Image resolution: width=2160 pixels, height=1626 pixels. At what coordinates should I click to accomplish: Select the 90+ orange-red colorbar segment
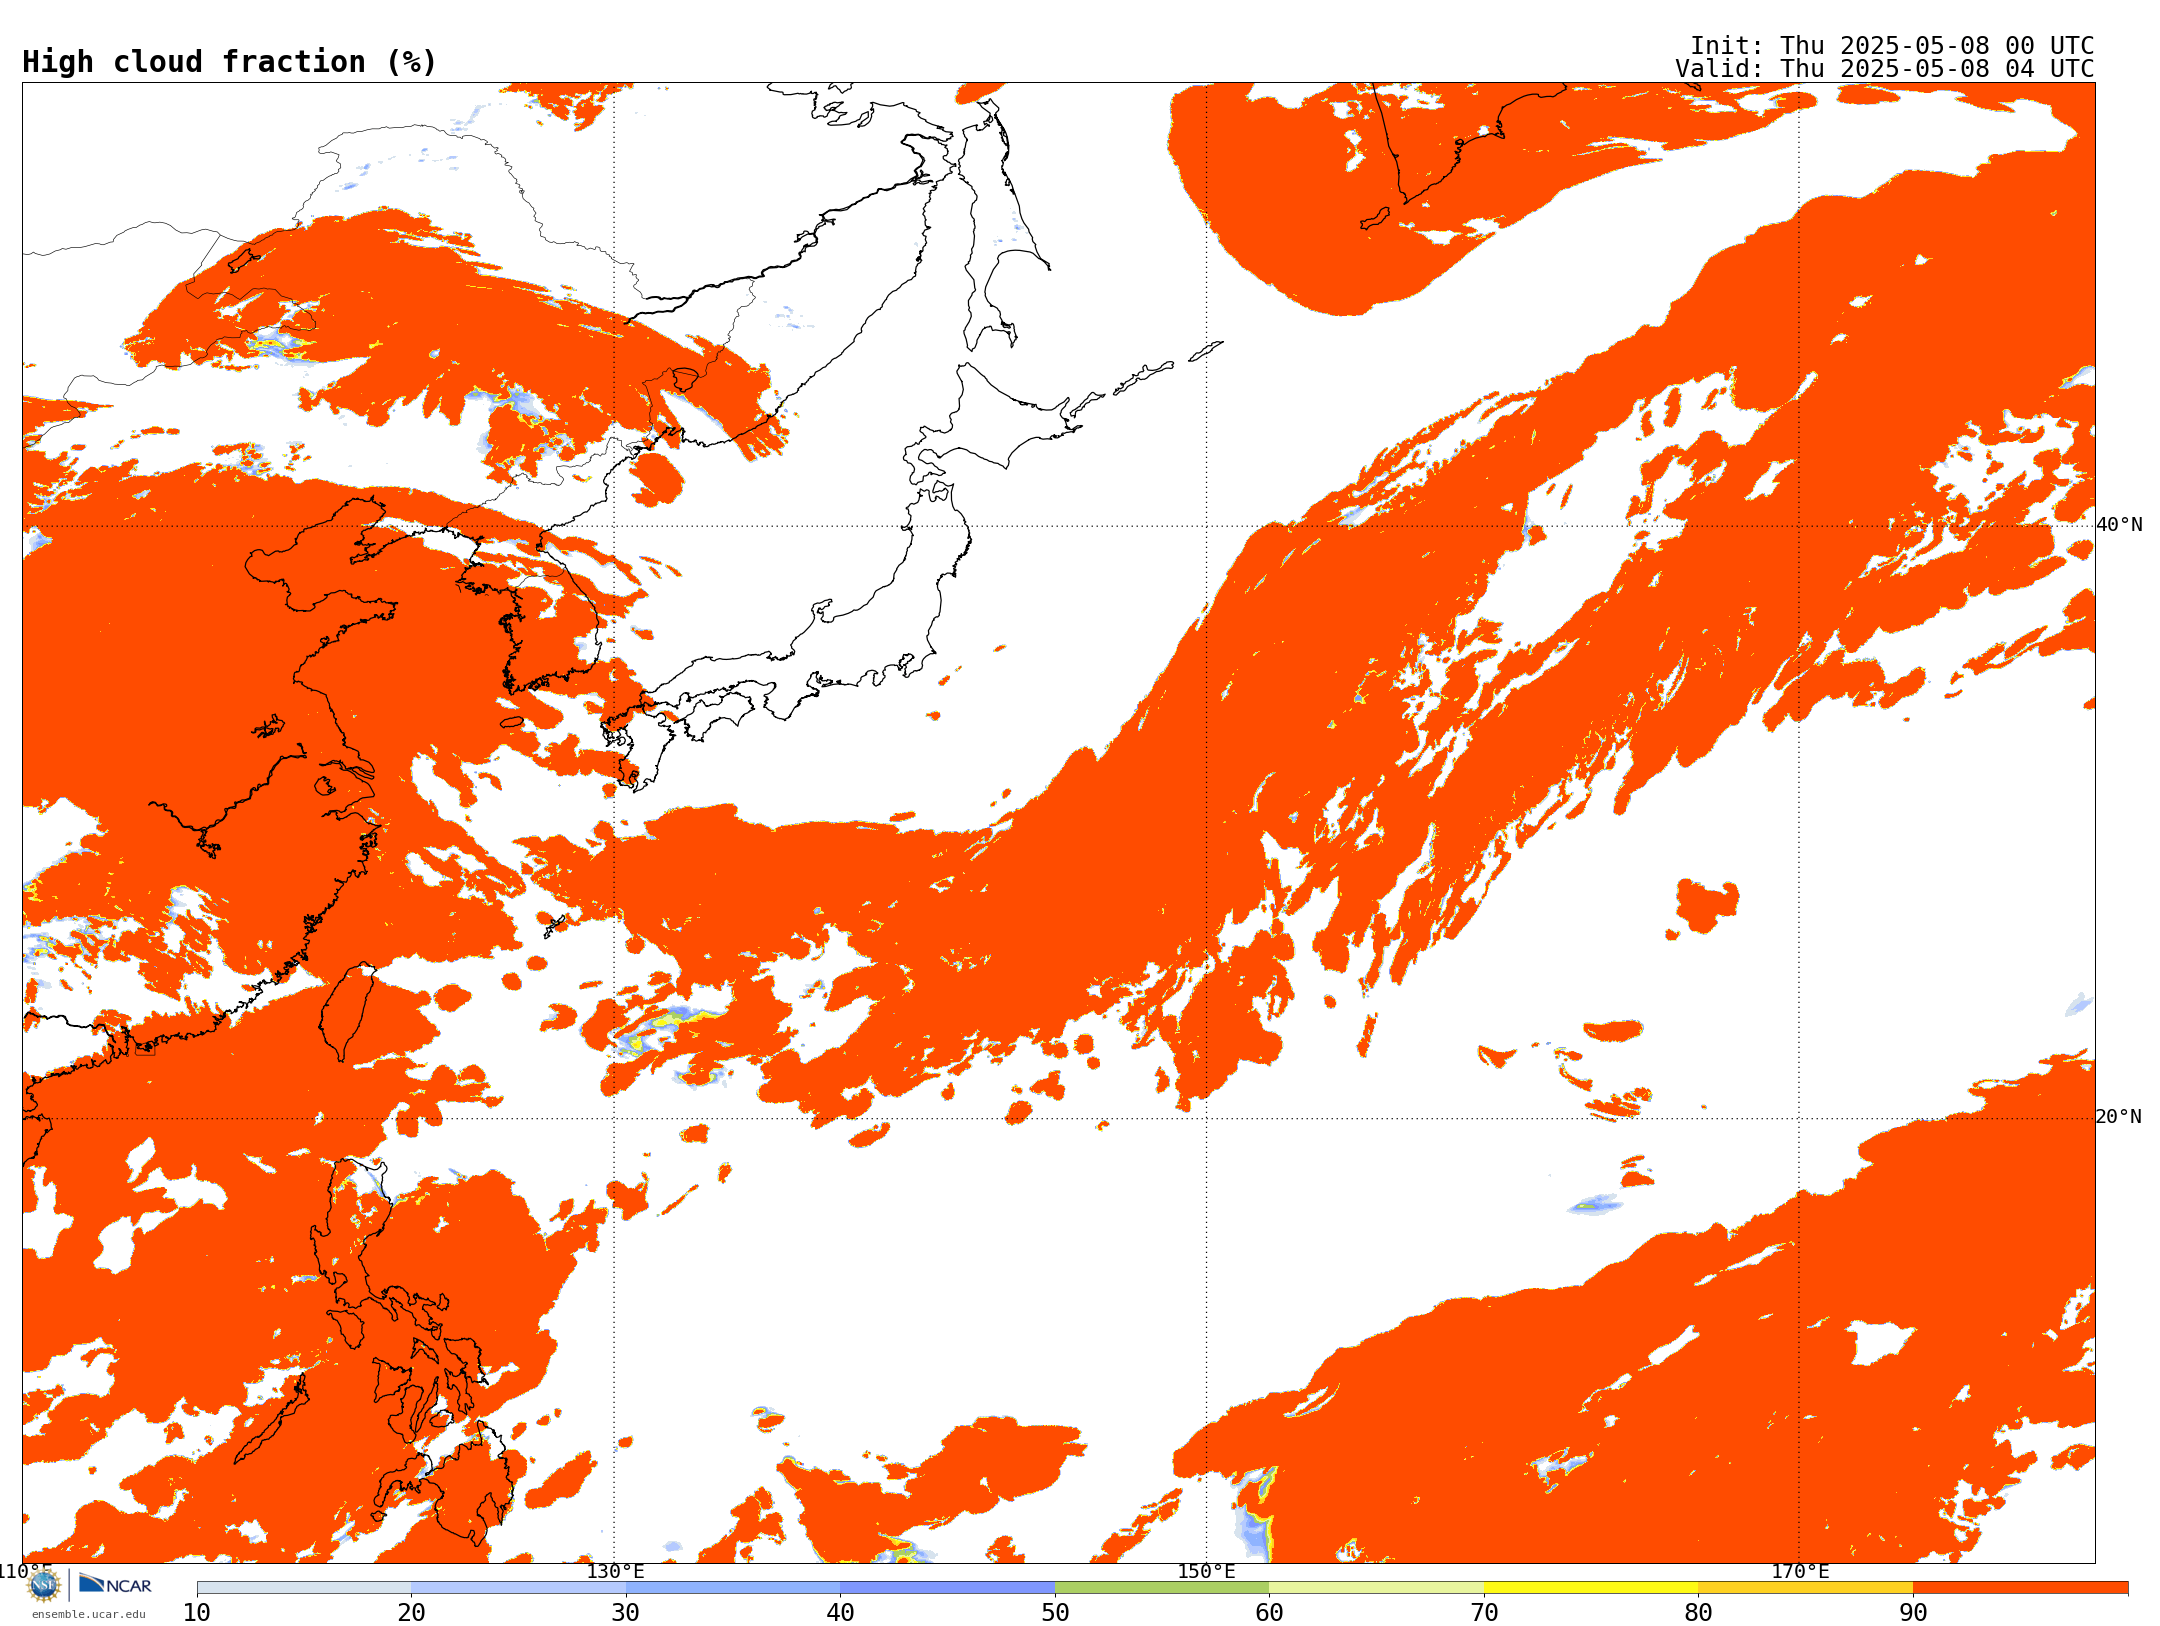tap(2020, 1588)
